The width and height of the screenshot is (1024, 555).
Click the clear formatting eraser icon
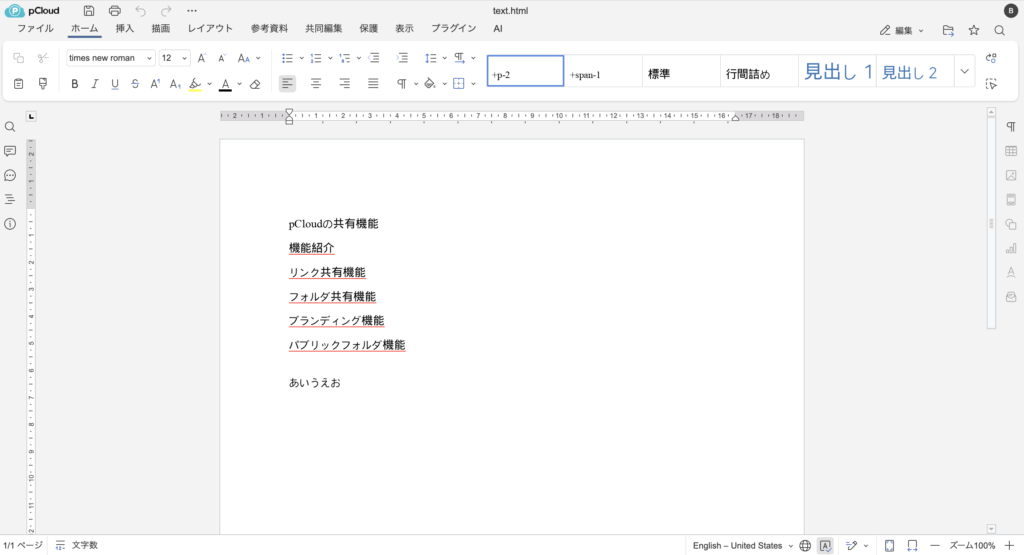[x=255, y=84]
